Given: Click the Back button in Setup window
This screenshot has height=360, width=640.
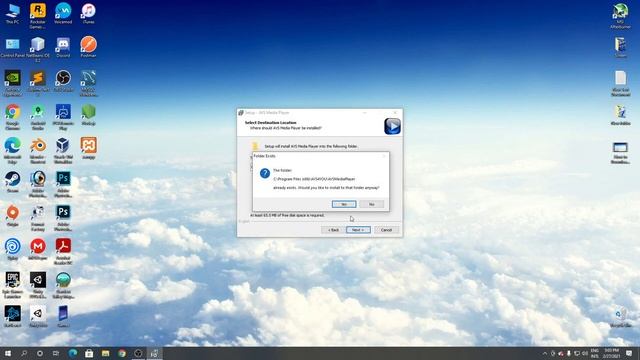Looking at the screenshot, I should tap(333, 230).
